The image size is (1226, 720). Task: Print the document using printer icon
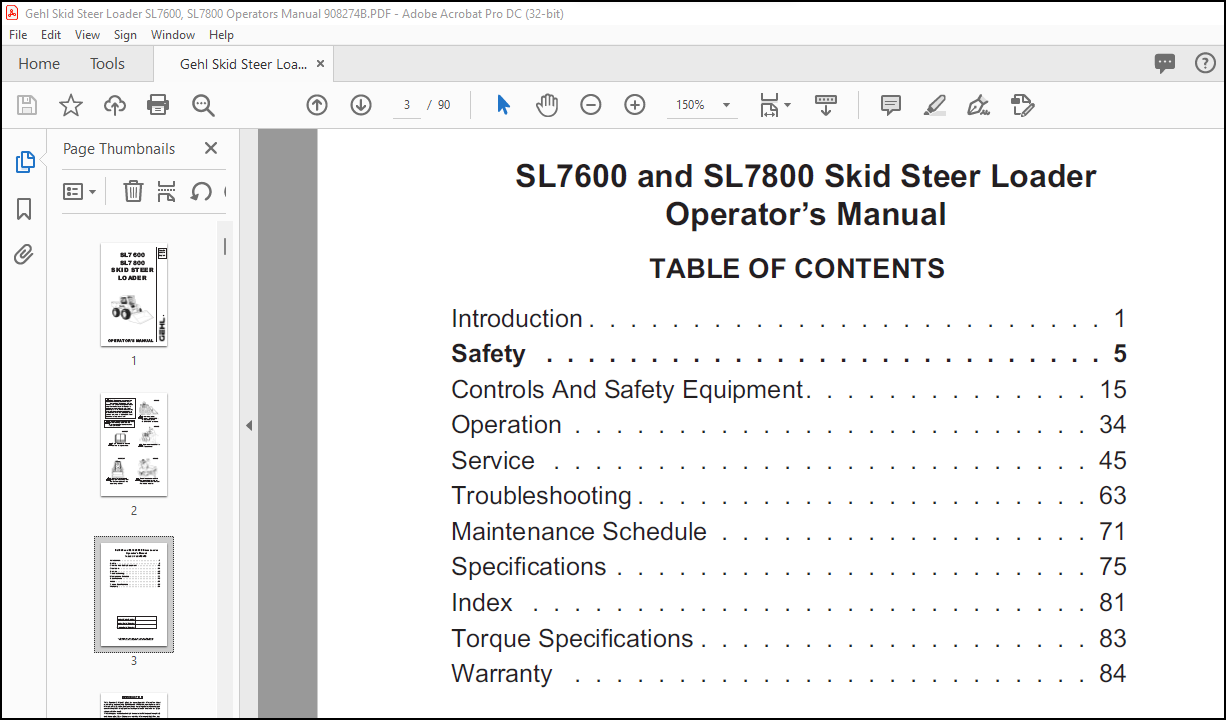pos(158,105)
